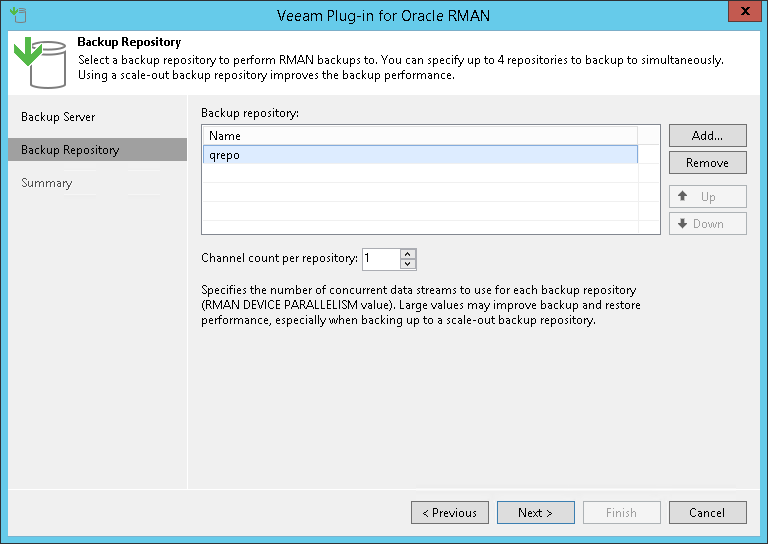Viewport: 768px width, 544px height.
Task: Select the Backup Repository step
Action: pyautogui.click(x=97, y=150)
